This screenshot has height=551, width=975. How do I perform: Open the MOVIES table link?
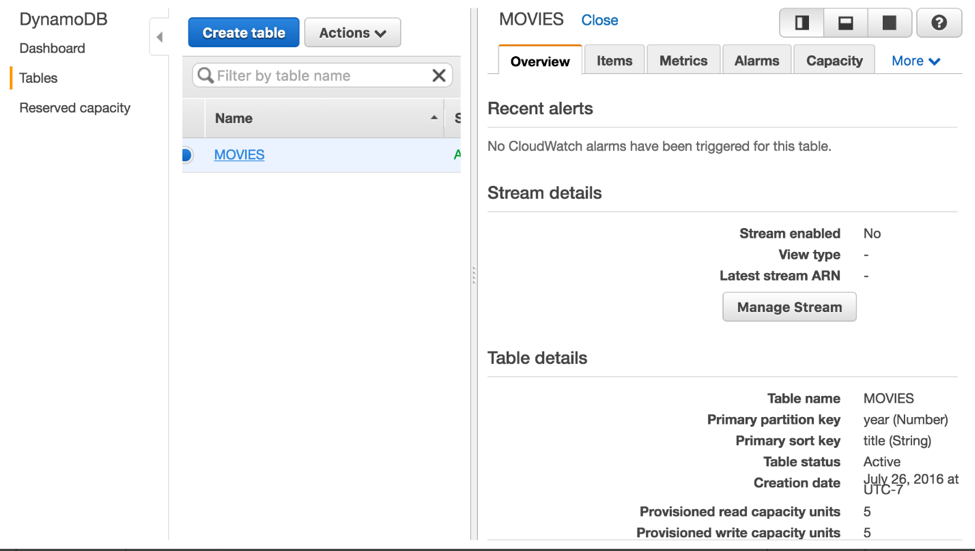[239, 155]
